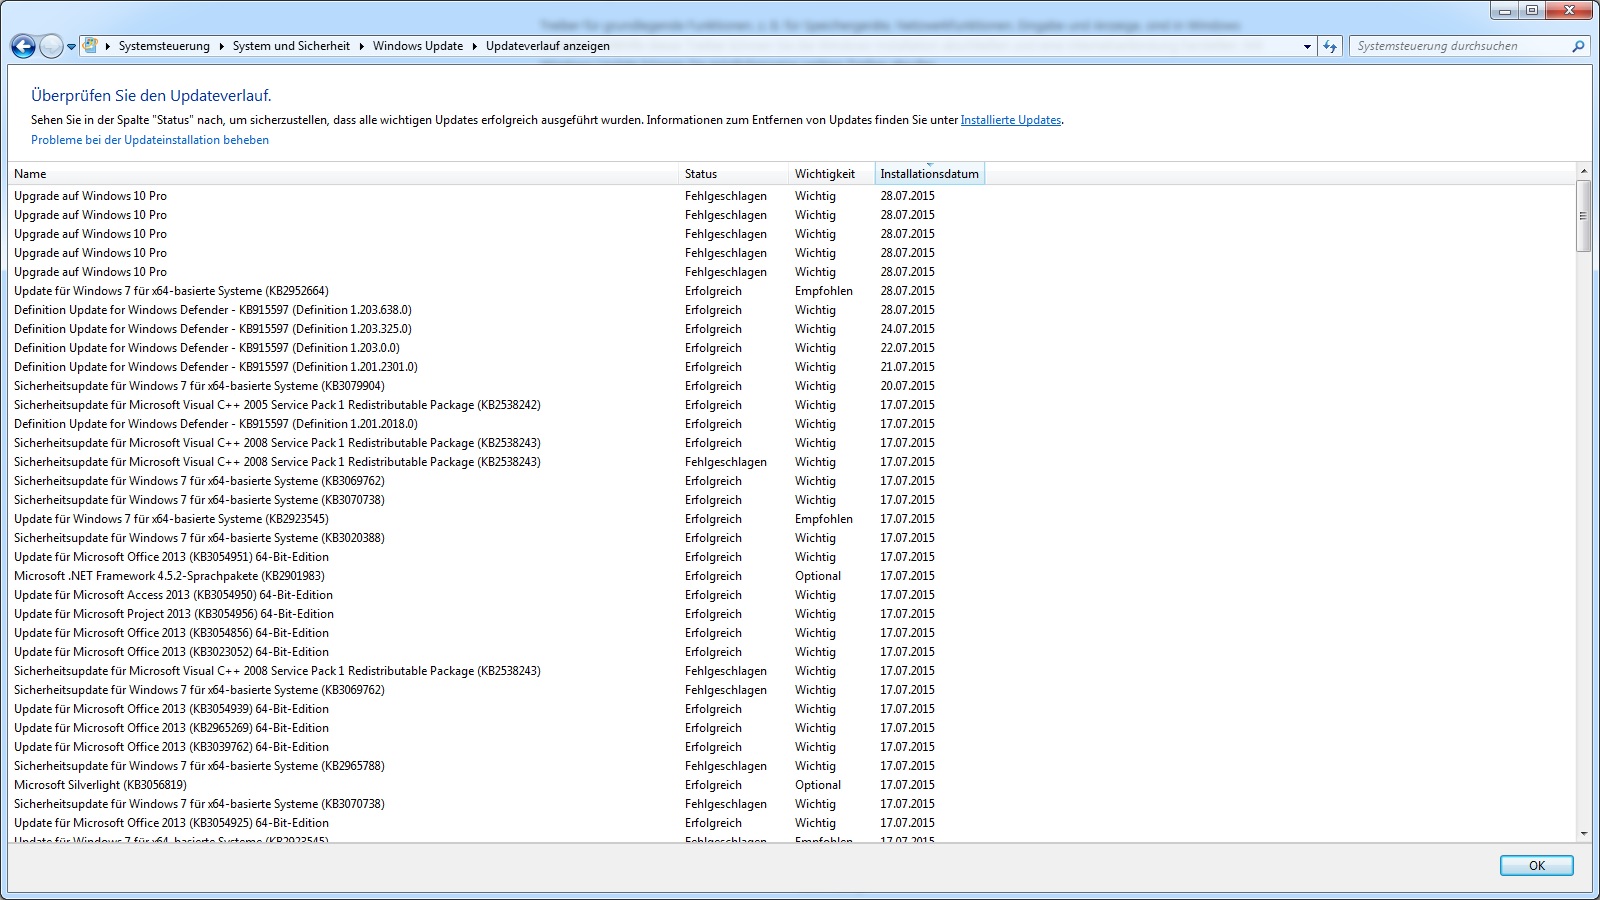Click the scrollbar up arrow

pyautogui.click(x=1583, y=171)
